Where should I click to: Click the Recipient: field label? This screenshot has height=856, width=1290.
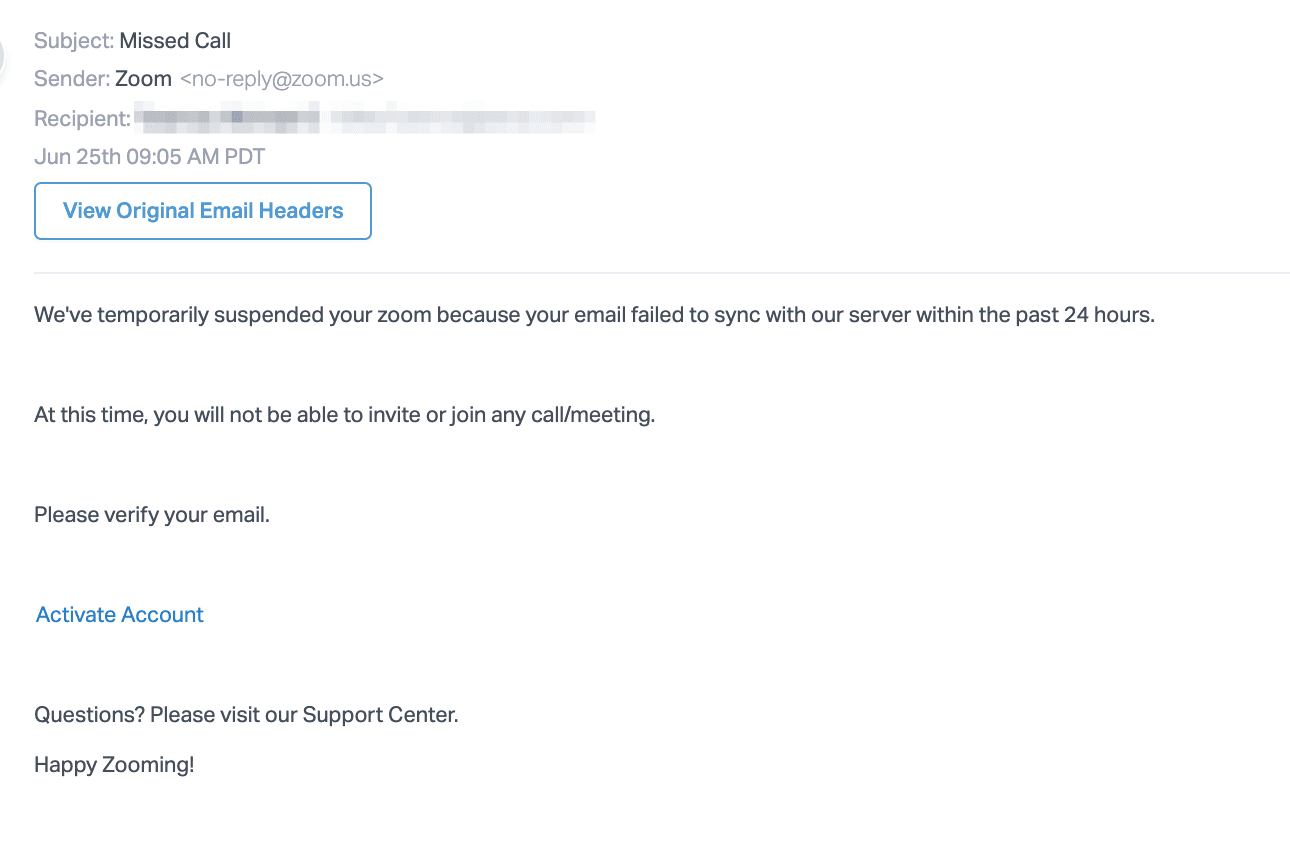click(83, 119)
